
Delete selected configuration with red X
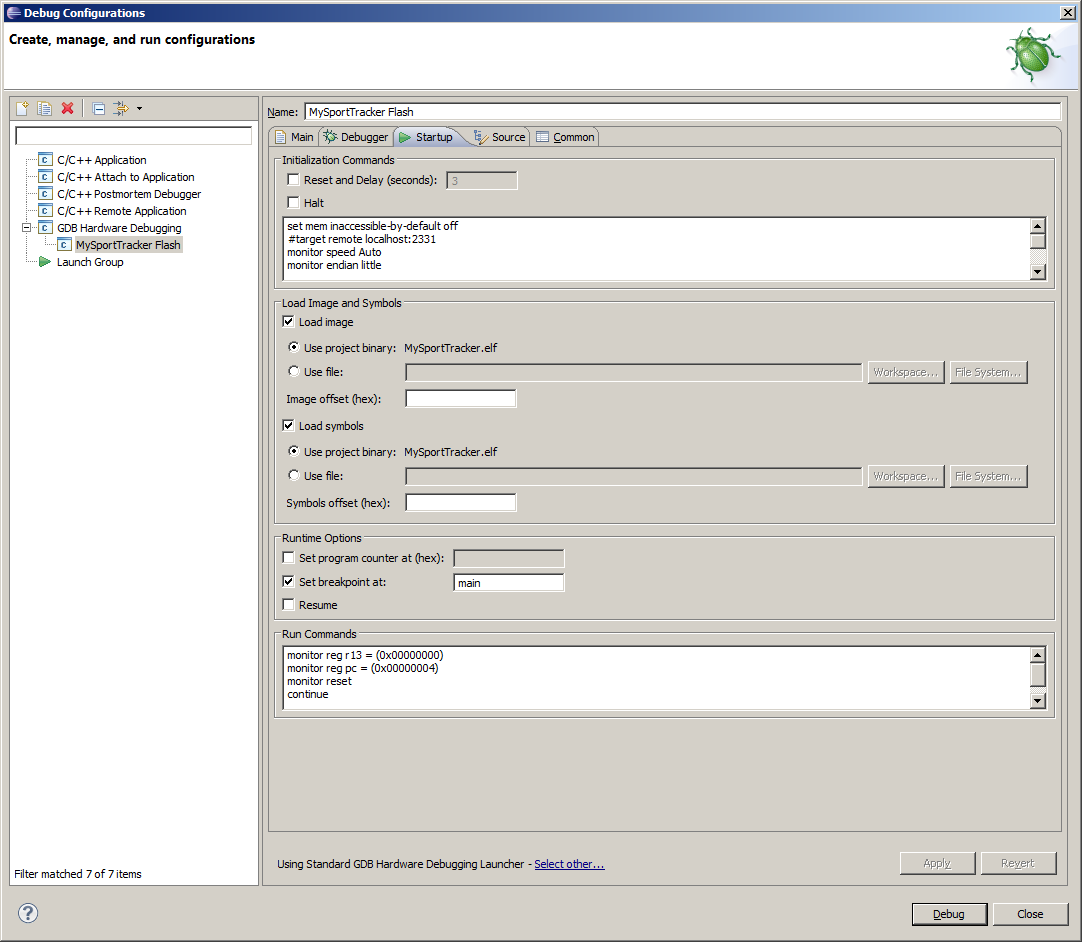click(68, 108)
